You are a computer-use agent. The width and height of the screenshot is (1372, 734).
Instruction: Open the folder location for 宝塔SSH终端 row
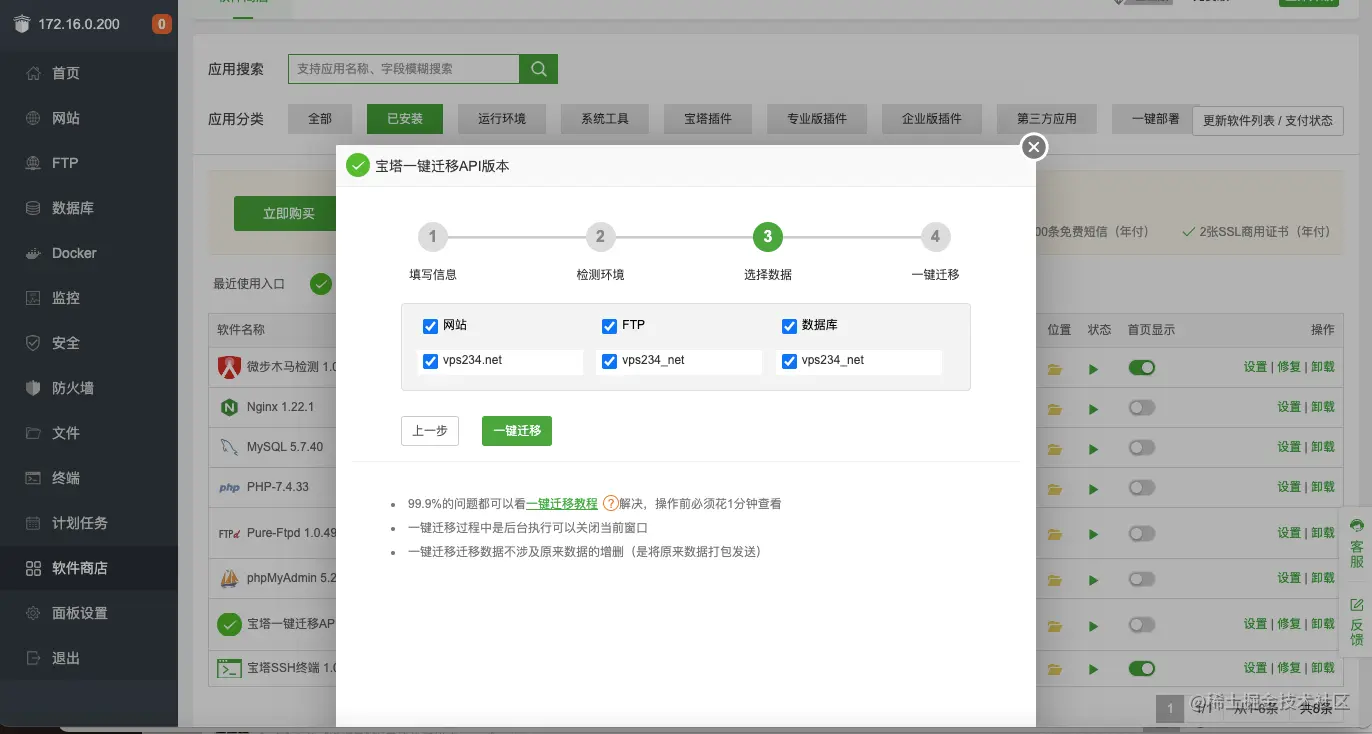[x=1054, y=668]
